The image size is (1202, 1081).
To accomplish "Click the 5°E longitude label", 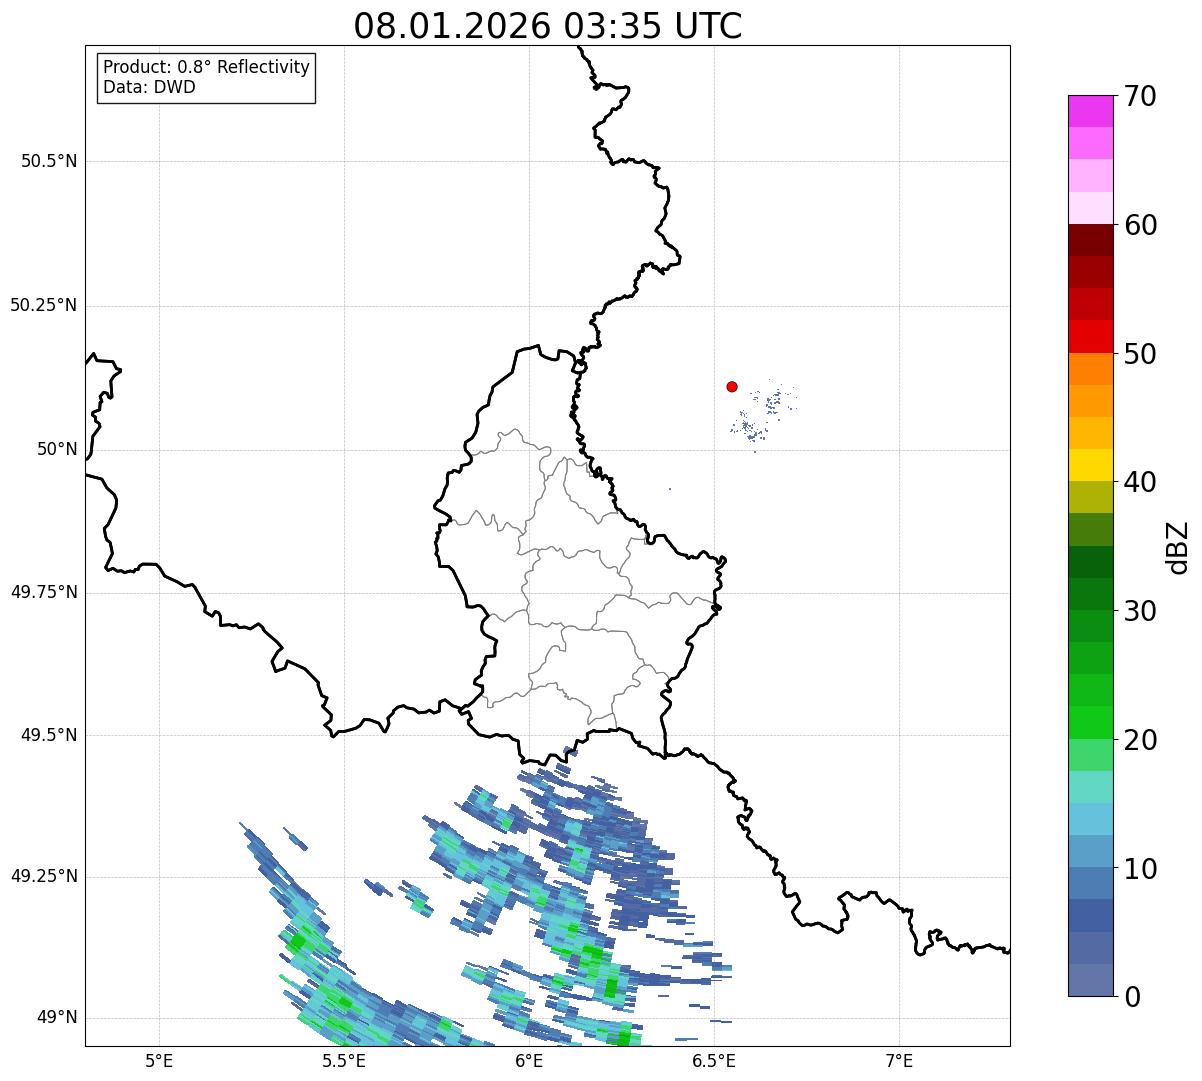I will tap(159, 1060).
